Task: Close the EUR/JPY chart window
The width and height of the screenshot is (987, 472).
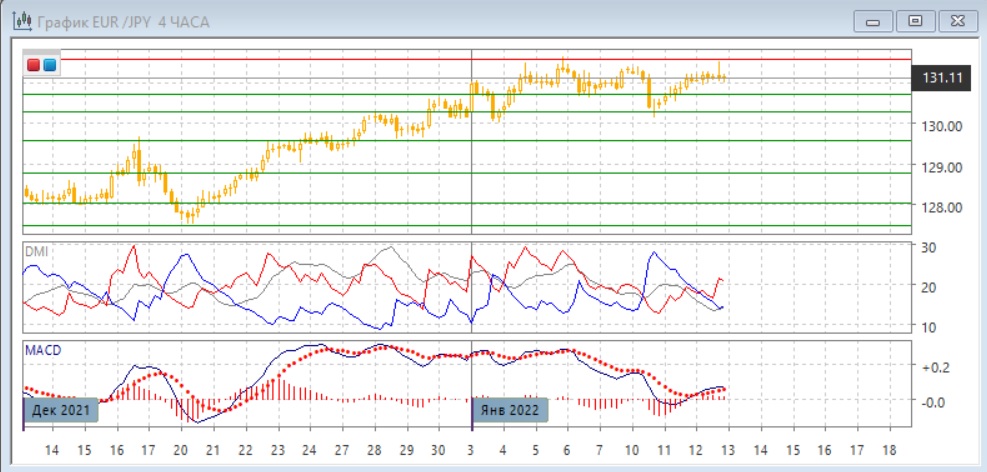Action: coord(954,21)
